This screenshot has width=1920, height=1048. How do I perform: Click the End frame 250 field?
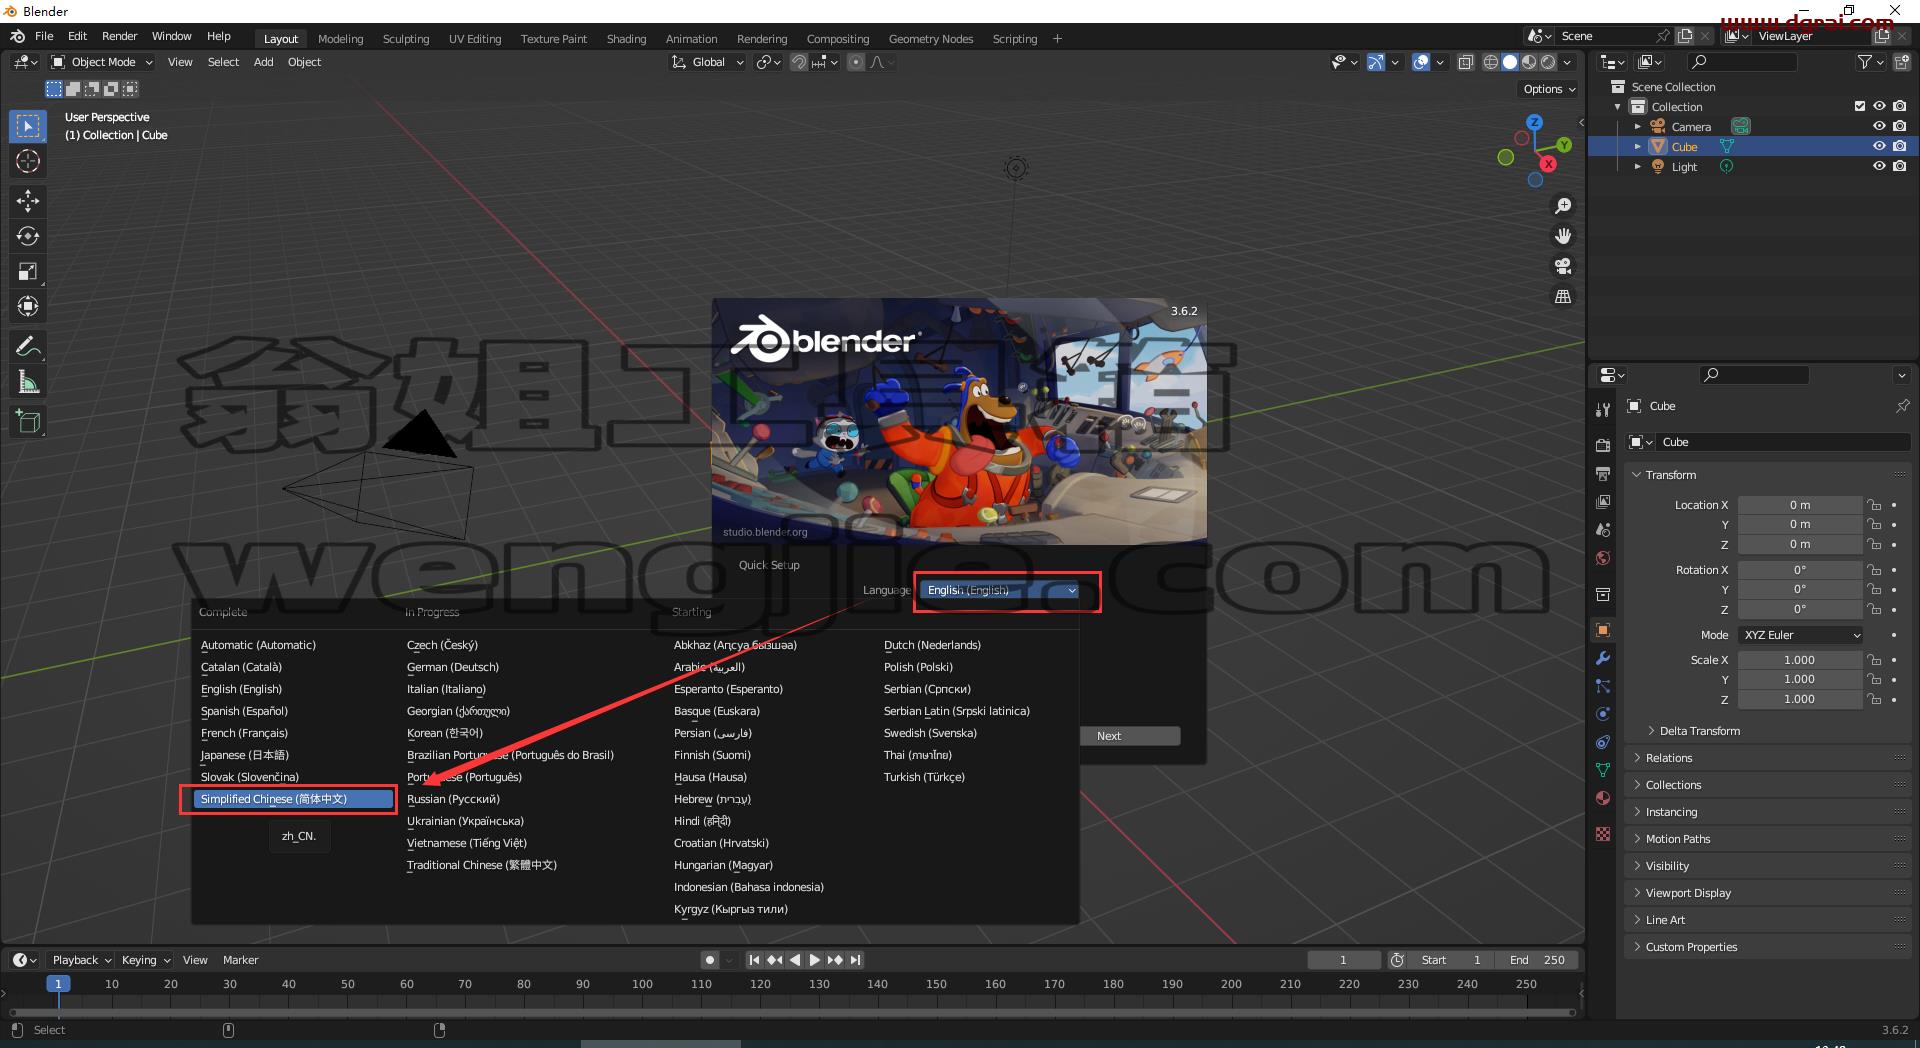1537,960
